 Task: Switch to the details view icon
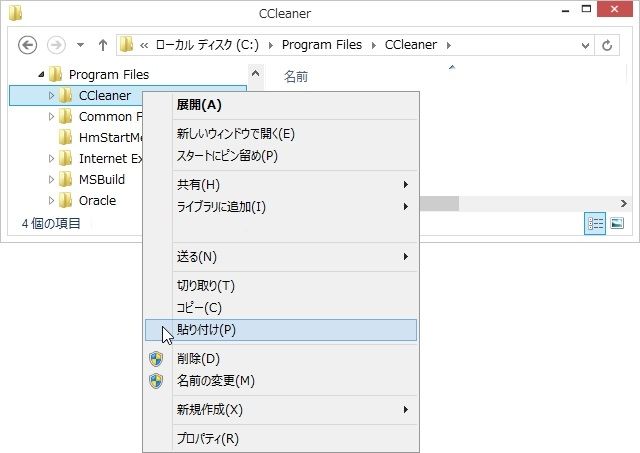coord(595,224)
